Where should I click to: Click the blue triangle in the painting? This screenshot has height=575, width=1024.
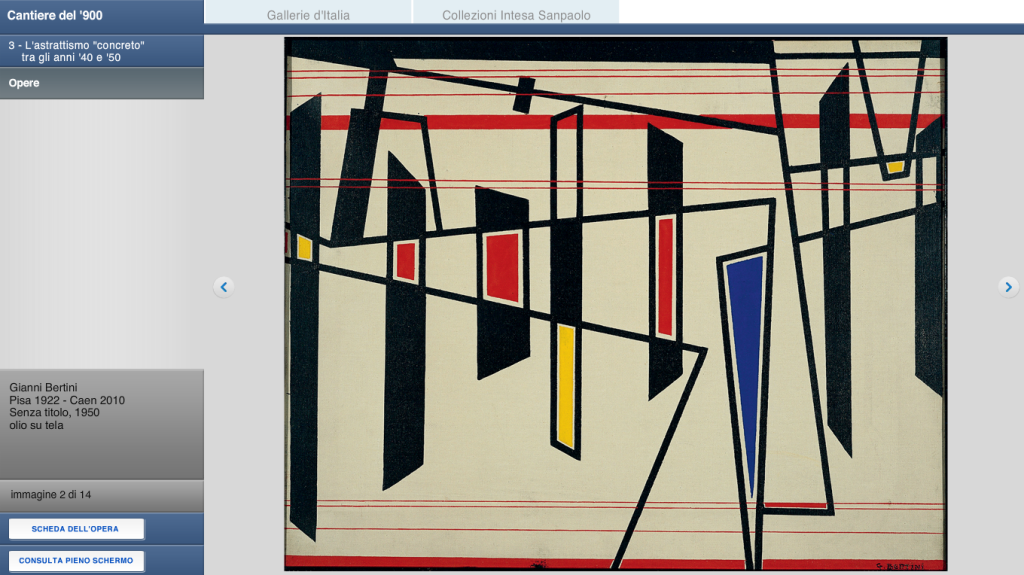point(745,350)
